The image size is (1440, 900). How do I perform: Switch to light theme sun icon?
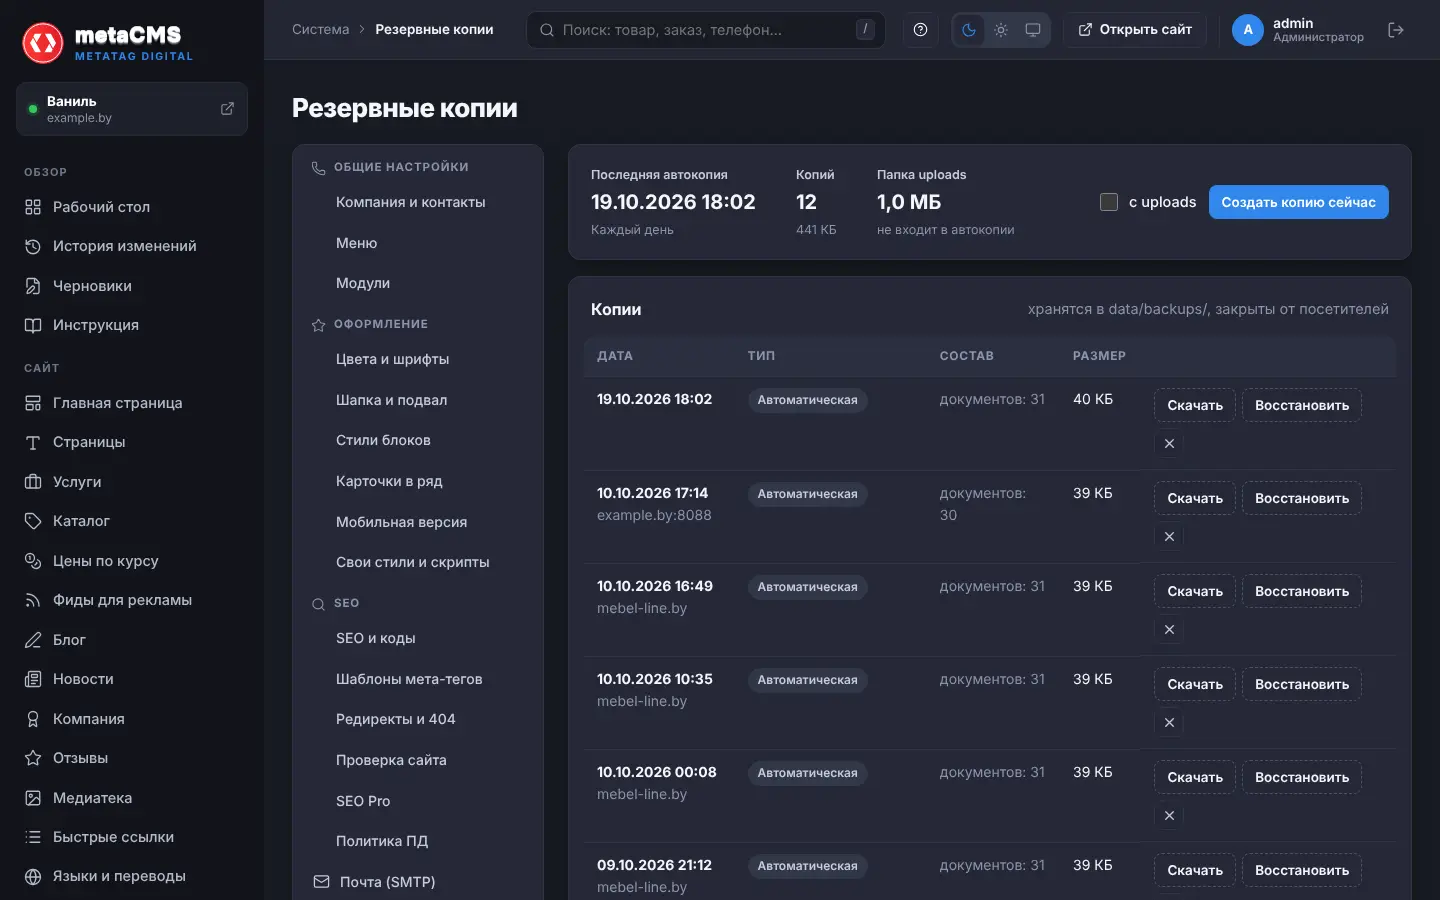pos(1001,30)
